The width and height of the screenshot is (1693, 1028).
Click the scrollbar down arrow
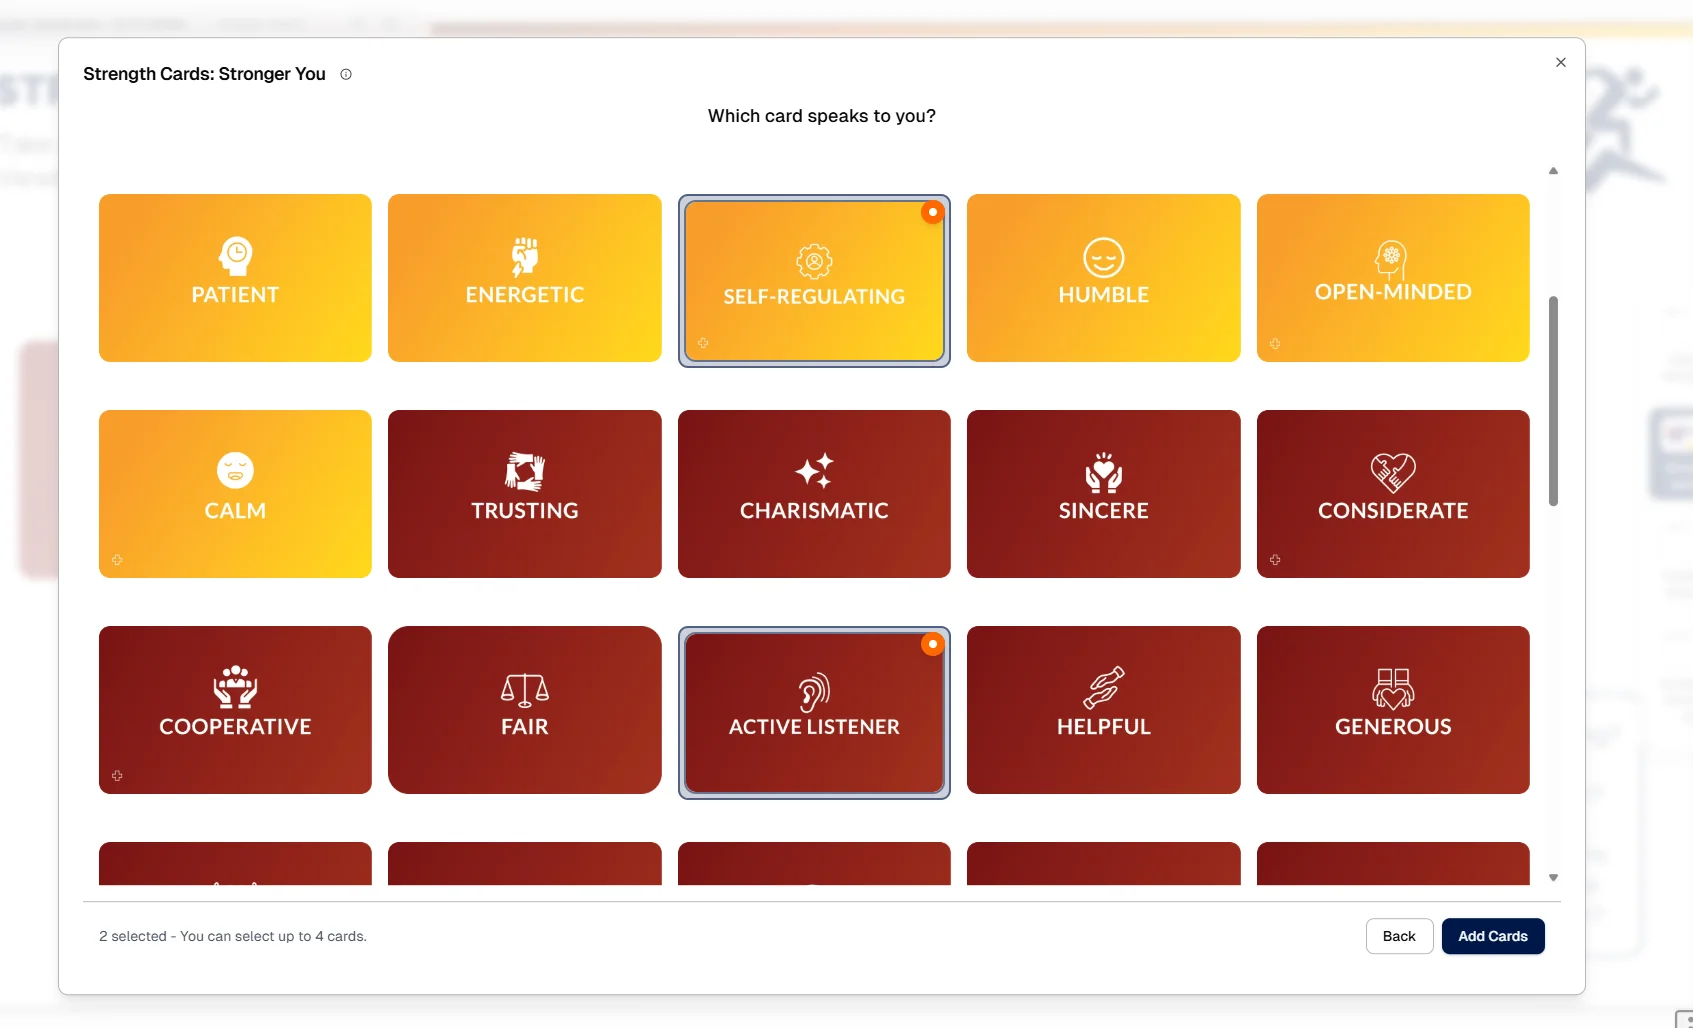coord(1553,877)
